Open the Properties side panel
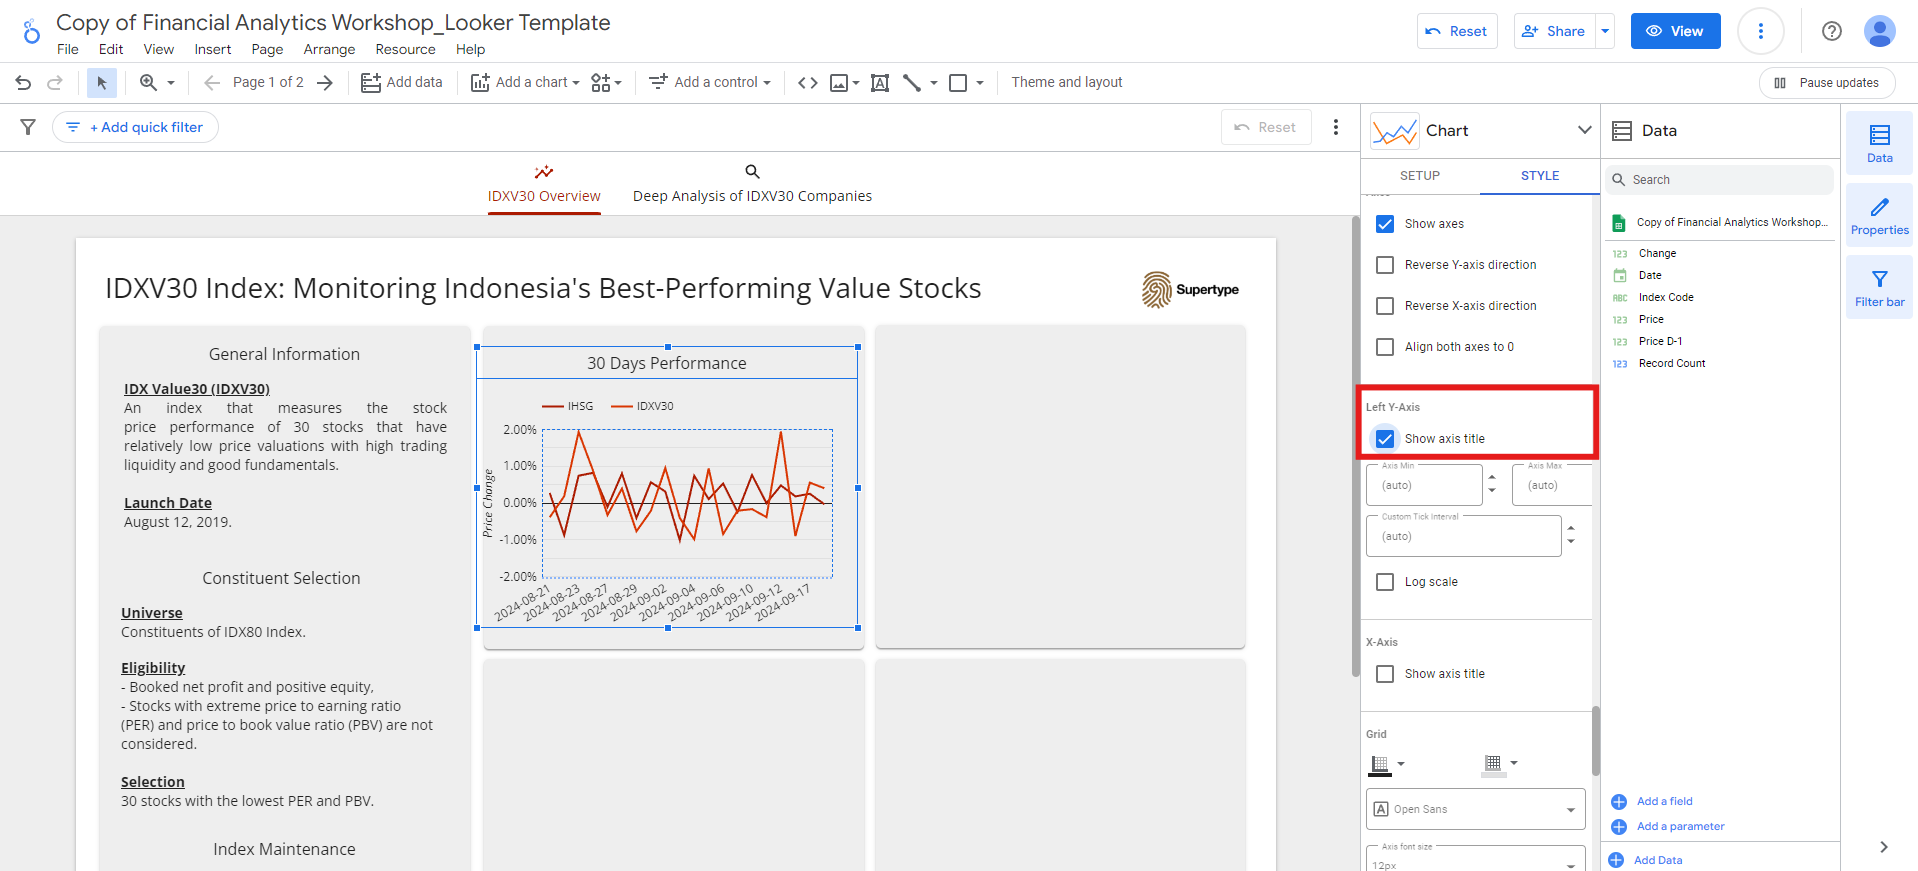1918x871 pixels. point(1879,215)
